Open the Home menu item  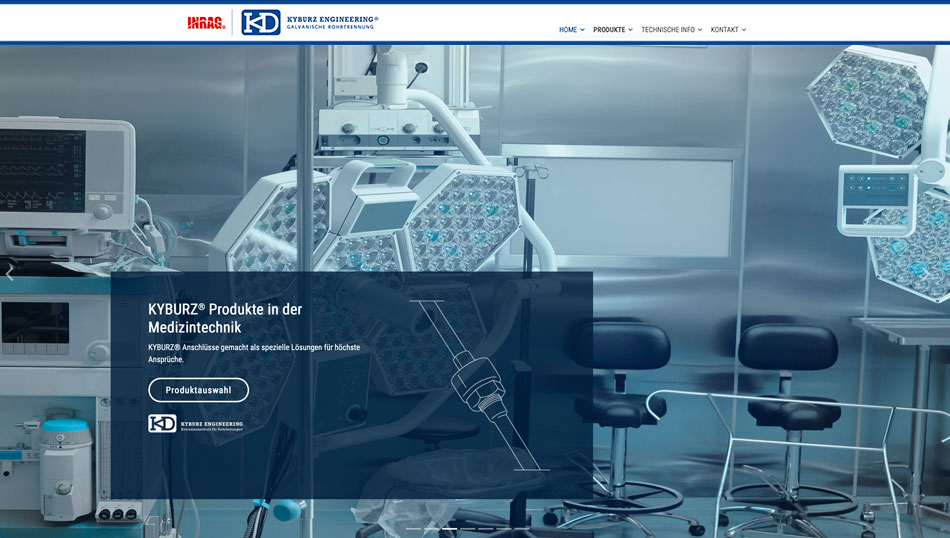pyautogui.click(x=567, y=30)
